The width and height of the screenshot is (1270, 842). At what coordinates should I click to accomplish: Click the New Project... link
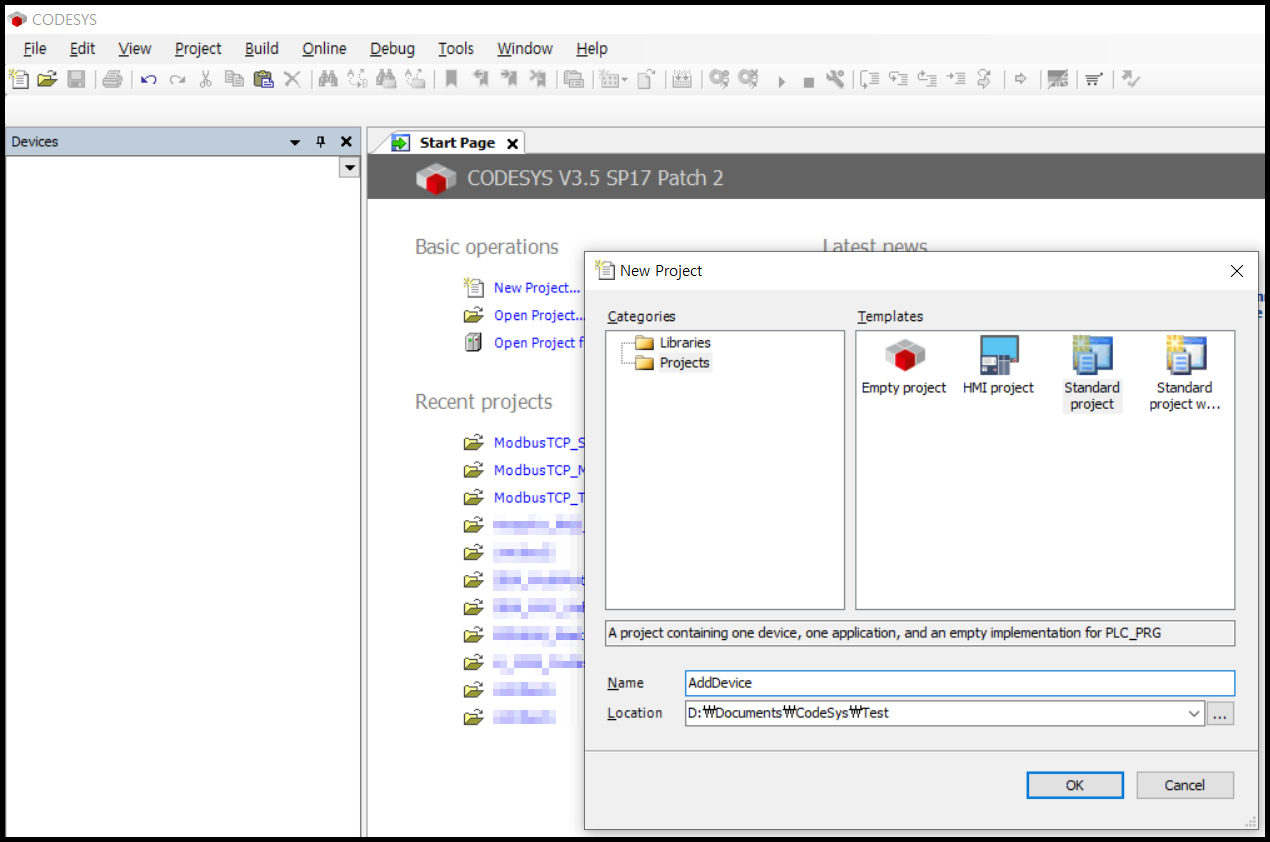point(537,288)
